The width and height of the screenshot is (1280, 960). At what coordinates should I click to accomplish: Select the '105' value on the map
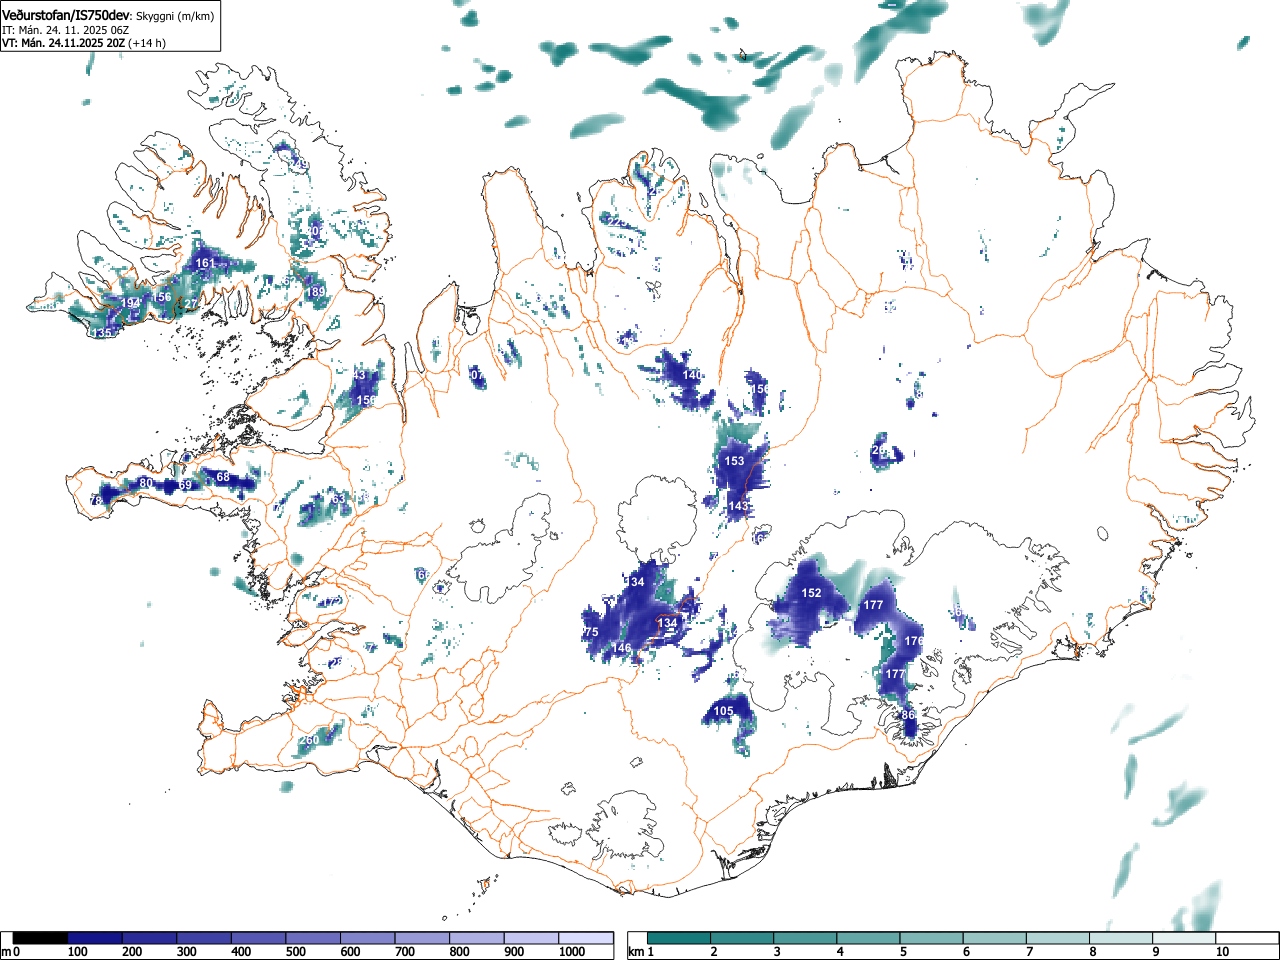point(724,711)
